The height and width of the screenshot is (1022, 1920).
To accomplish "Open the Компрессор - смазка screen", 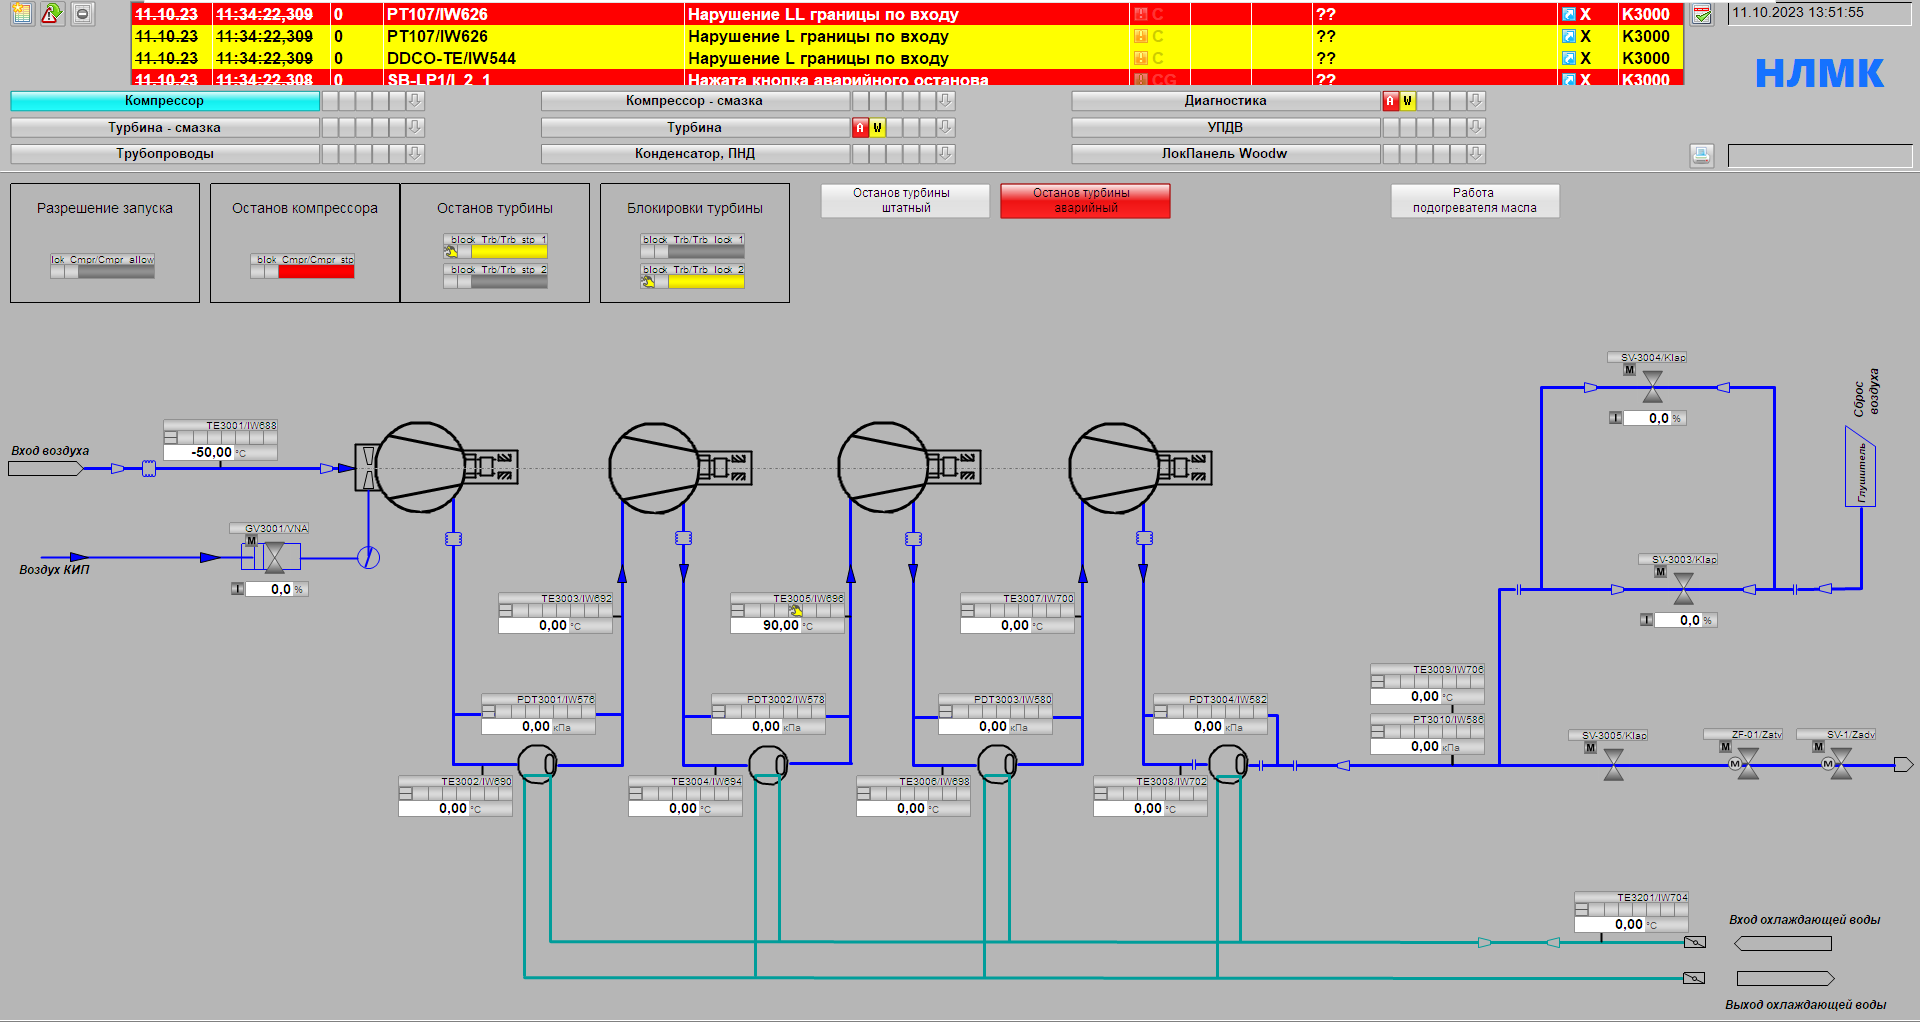I will click(695, 100).
